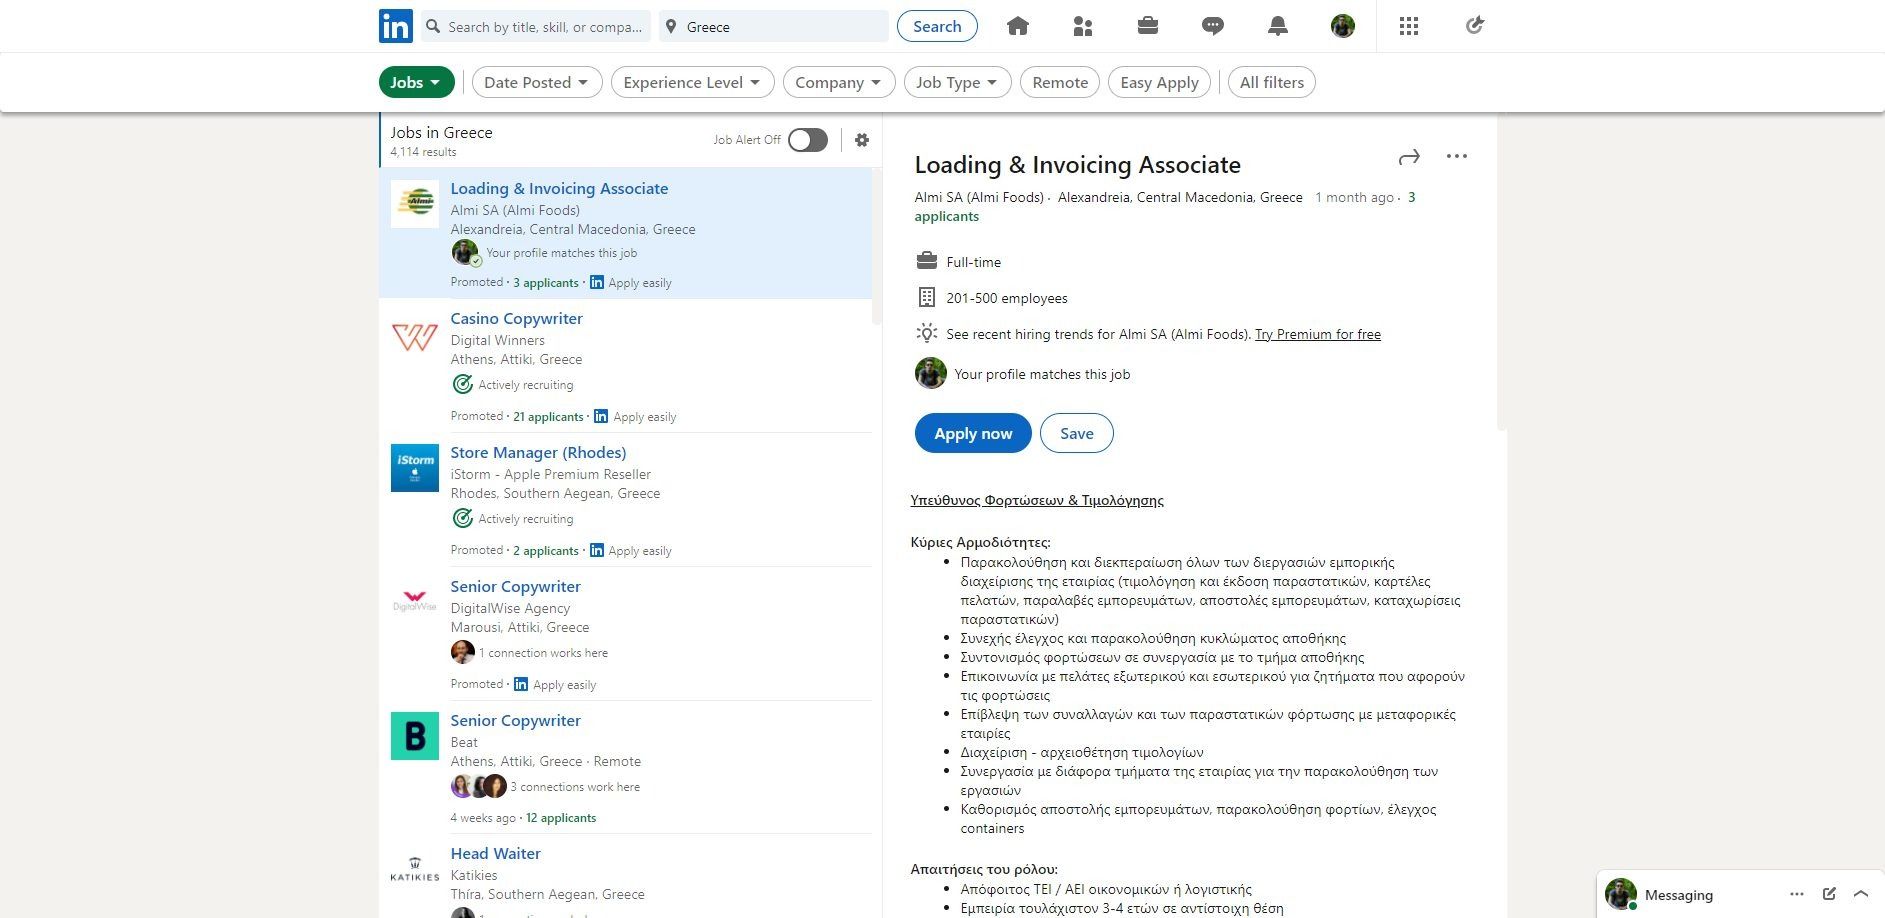Screen dimensions: 1885x918
Task: Open the Jobs briefcase icon
Action: (1148, 27)
